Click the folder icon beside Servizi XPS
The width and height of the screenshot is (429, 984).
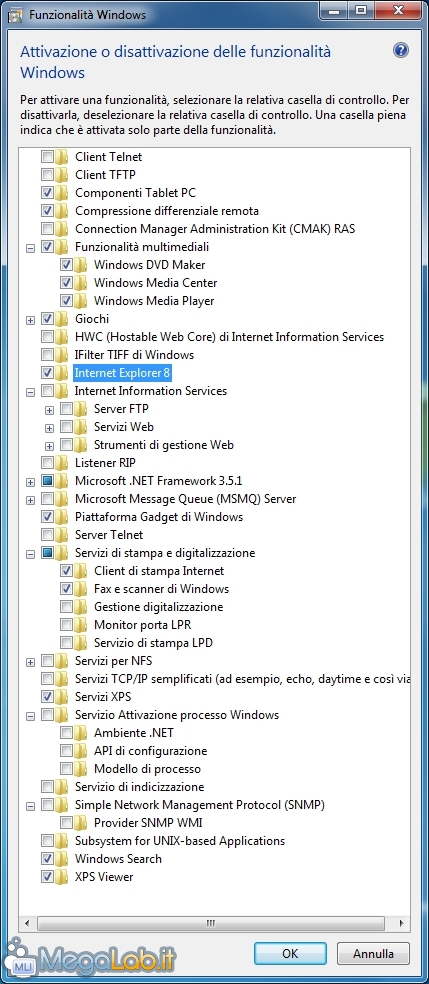pyautogui.click(x=61, y=697)
